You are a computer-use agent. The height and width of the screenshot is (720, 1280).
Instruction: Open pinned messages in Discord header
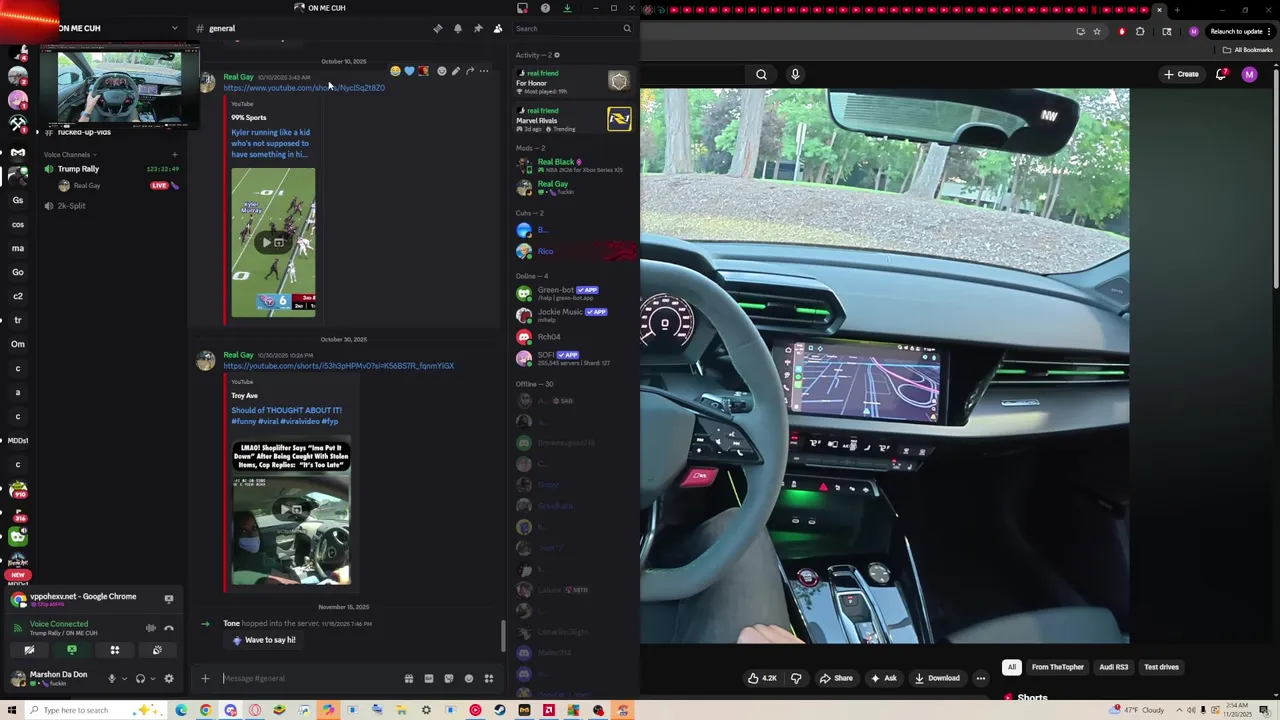click(x=478, y=28)
